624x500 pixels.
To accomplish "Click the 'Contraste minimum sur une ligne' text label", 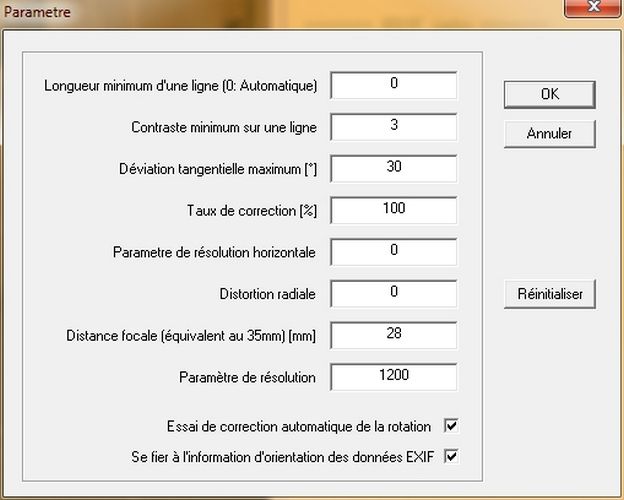I will point(223,128).
